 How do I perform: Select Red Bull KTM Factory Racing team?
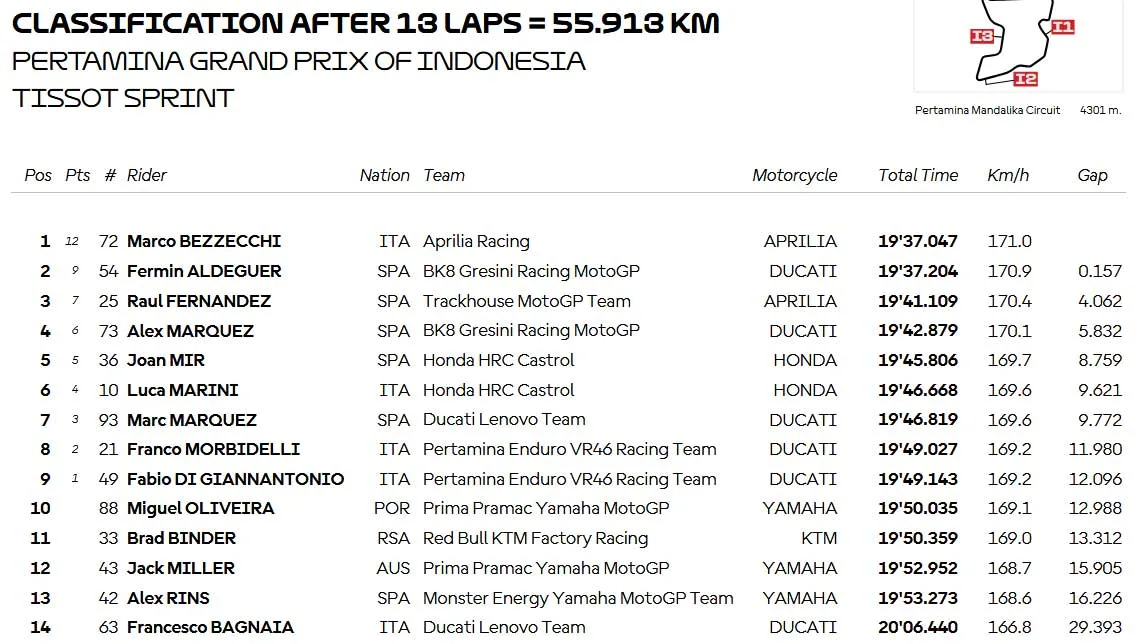tap(535, 538)
